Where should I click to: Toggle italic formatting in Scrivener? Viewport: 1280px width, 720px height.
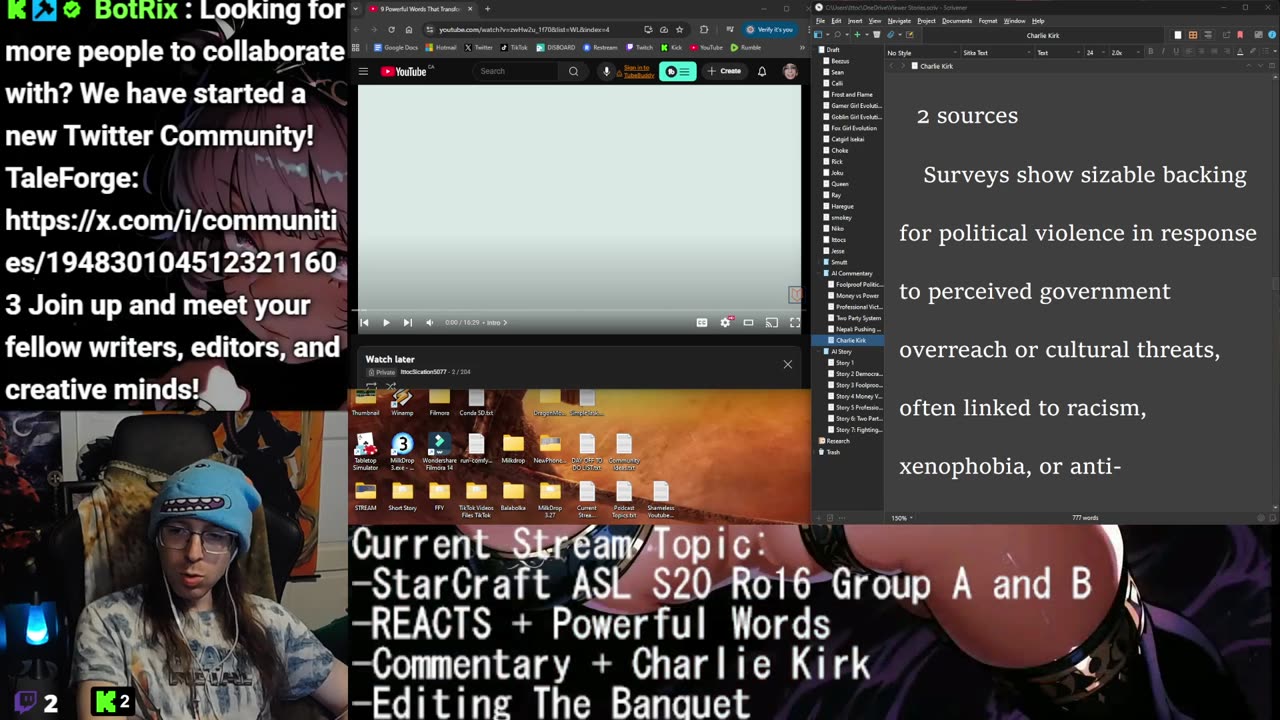point(1163,53)
